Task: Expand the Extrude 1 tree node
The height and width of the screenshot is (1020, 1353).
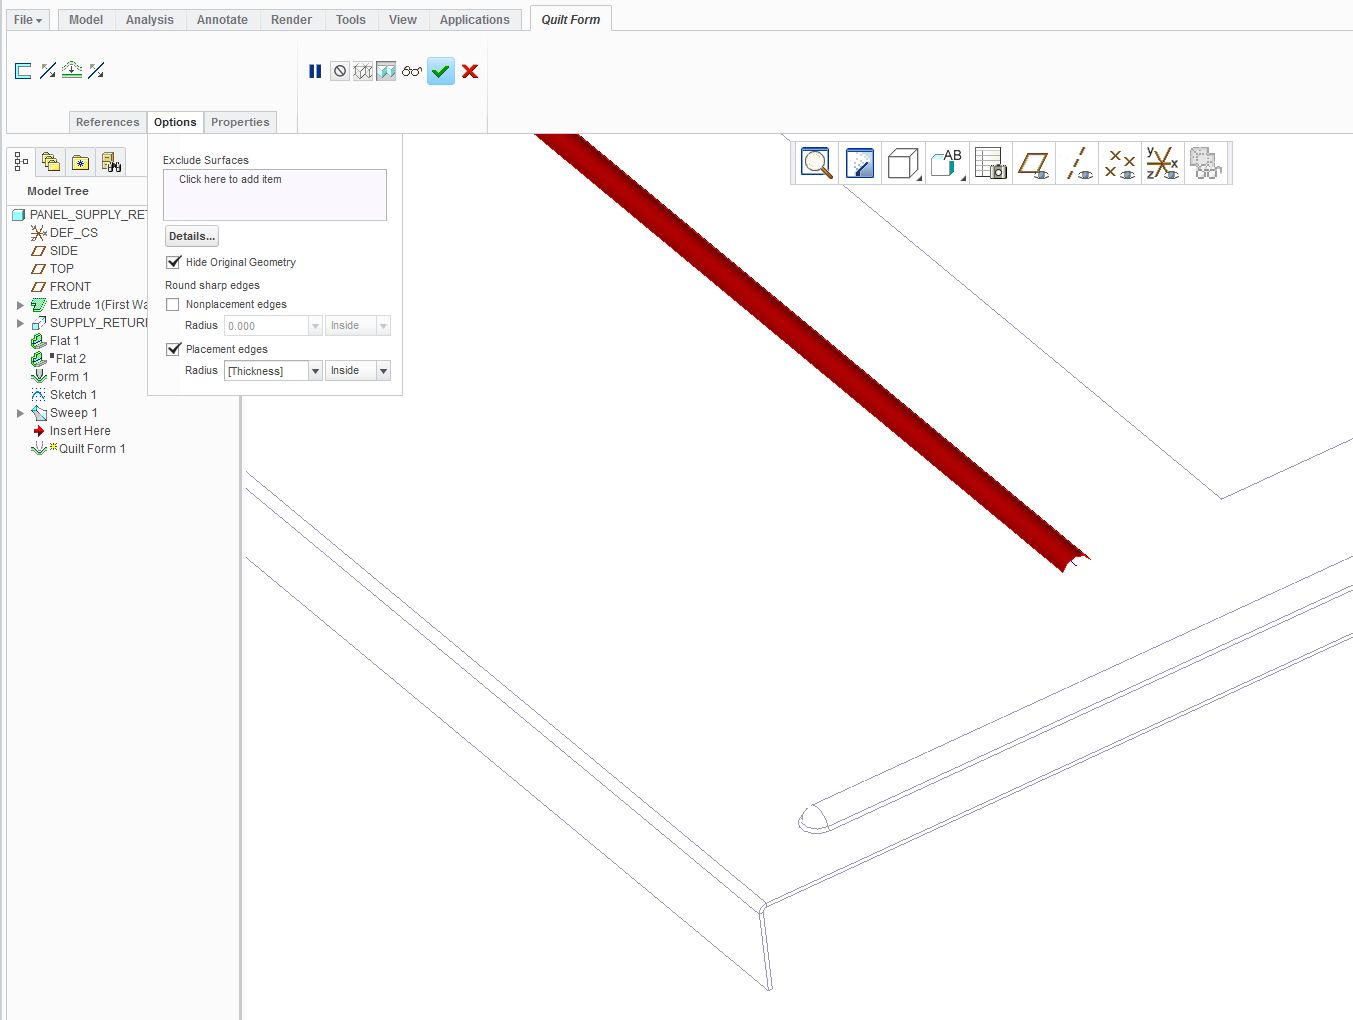Action: point(20,305)
